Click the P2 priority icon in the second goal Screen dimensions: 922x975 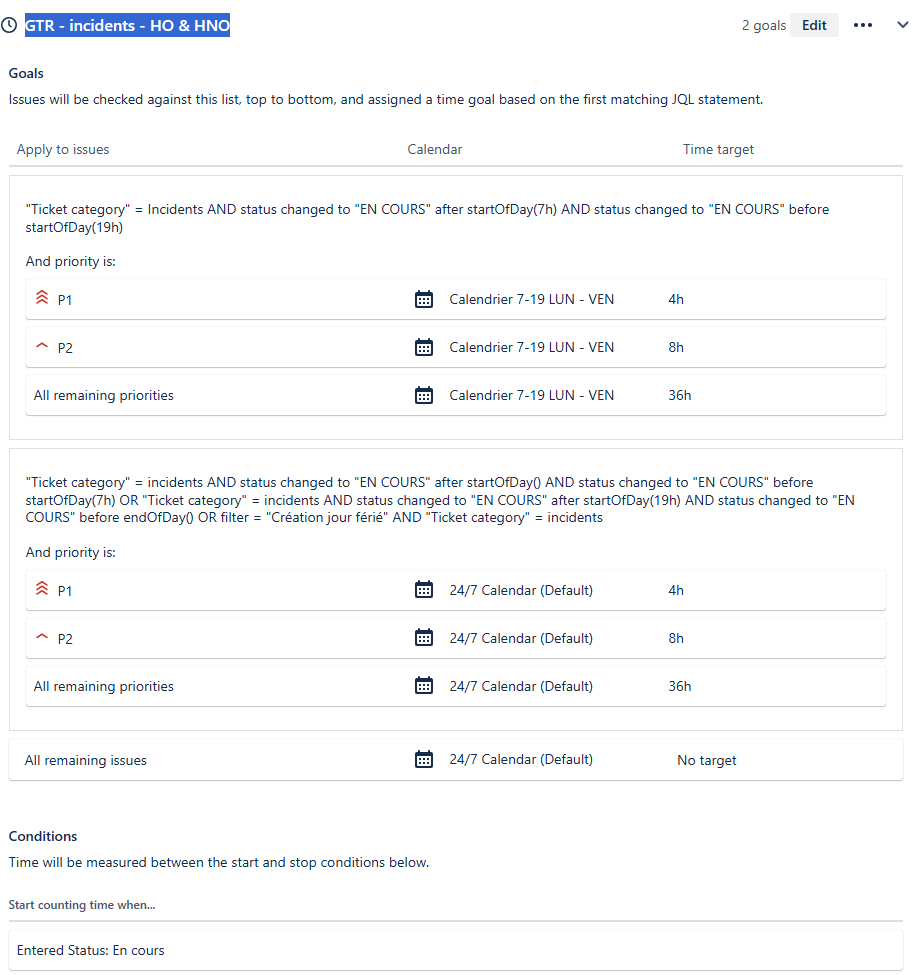[x=40, y=637]
